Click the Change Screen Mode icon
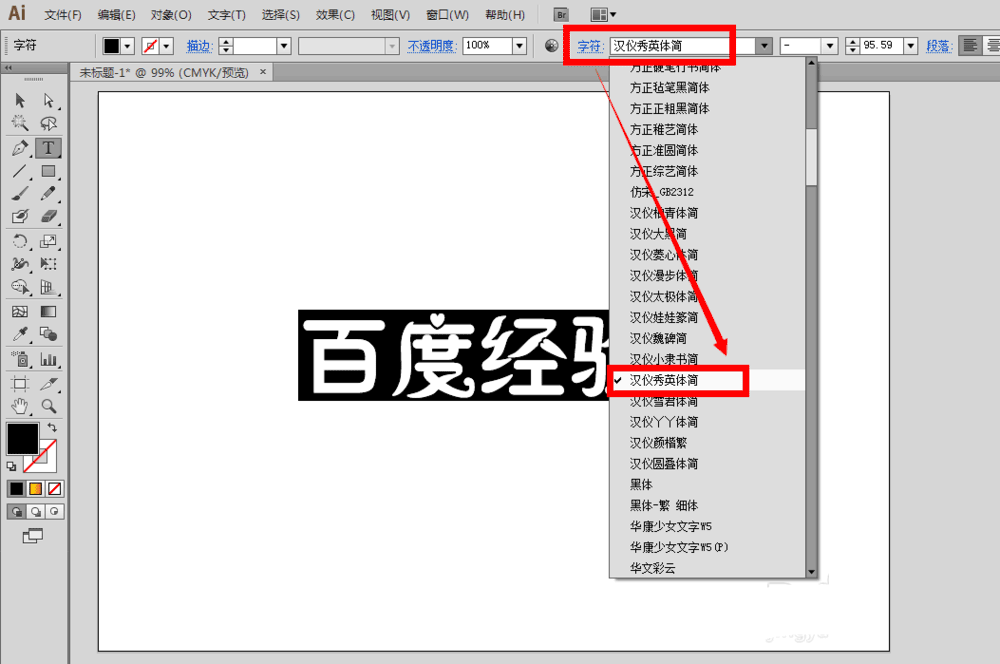1000x664 pixels. tap(33, 536)
